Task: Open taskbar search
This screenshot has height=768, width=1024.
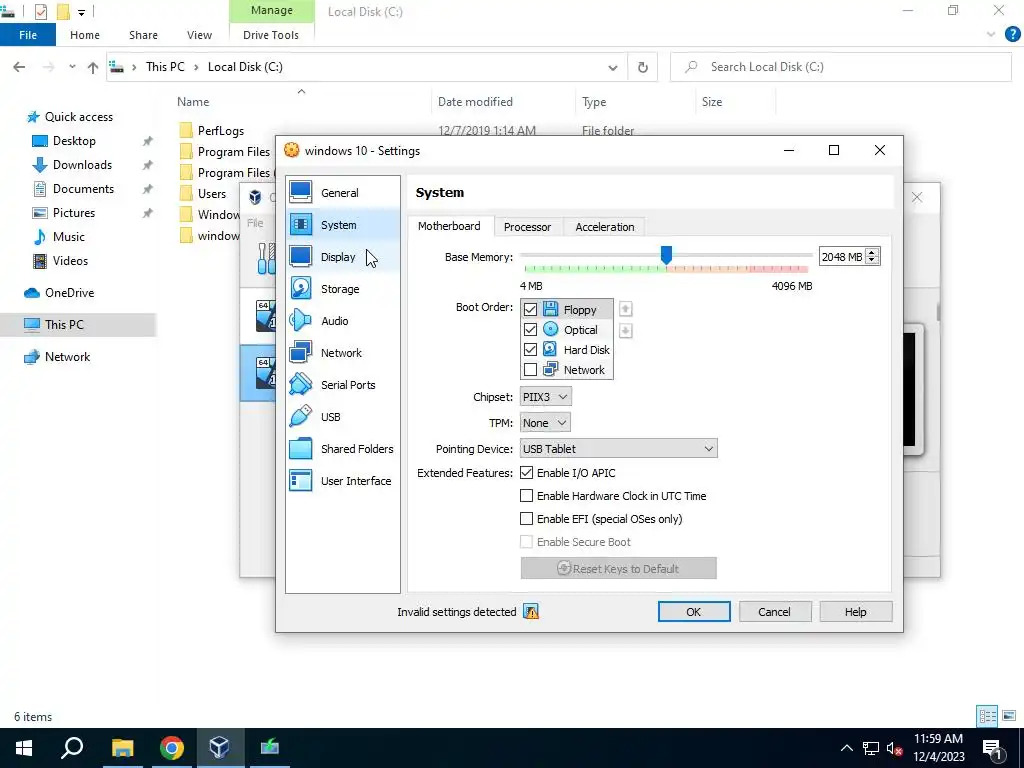Action: (72, 748)
